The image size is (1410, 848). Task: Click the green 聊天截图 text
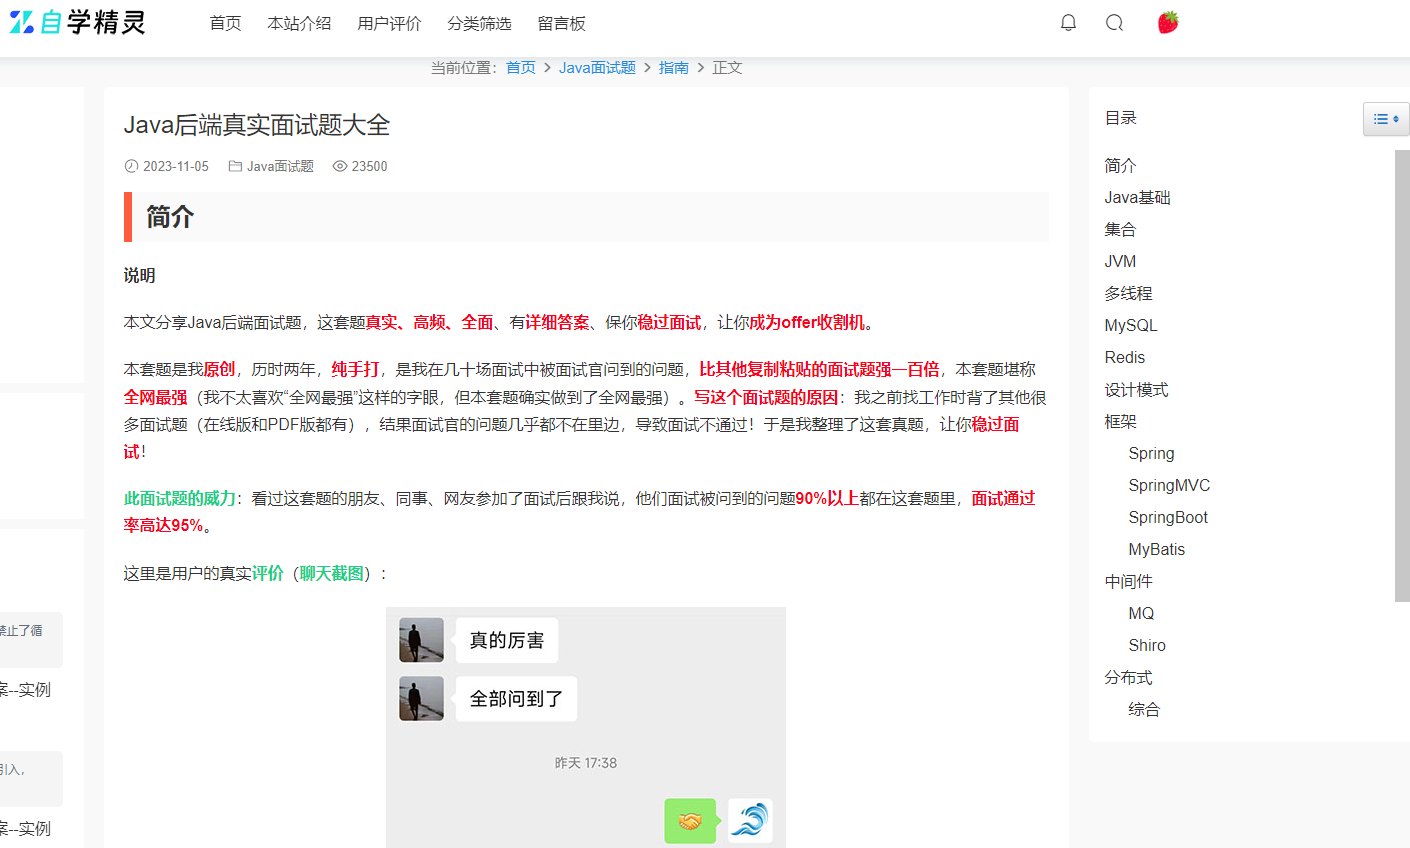click(x=332, y=573)
